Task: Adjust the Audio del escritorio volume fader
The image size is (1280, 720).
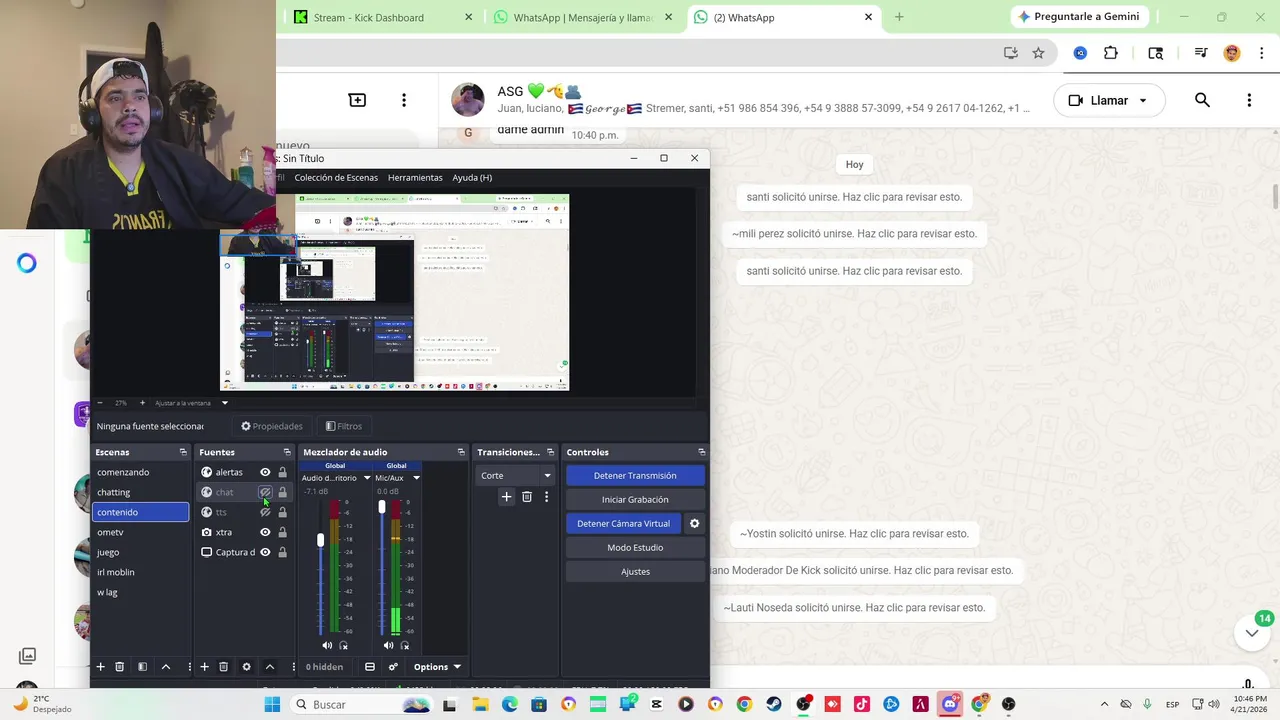Action: click(x=320, y=540)
